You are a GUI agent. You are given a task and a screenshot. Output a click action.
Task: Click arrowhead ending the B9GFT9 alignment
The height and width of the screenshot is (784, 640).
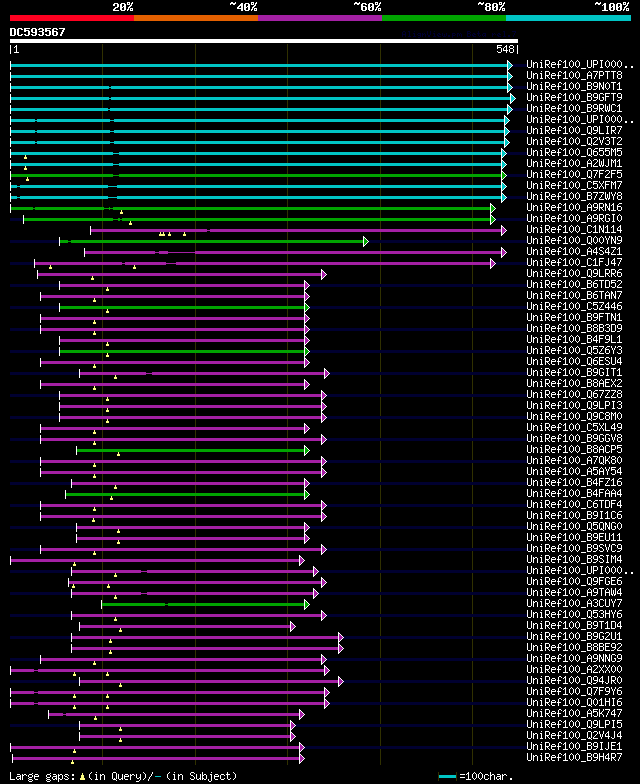[512, 98]
